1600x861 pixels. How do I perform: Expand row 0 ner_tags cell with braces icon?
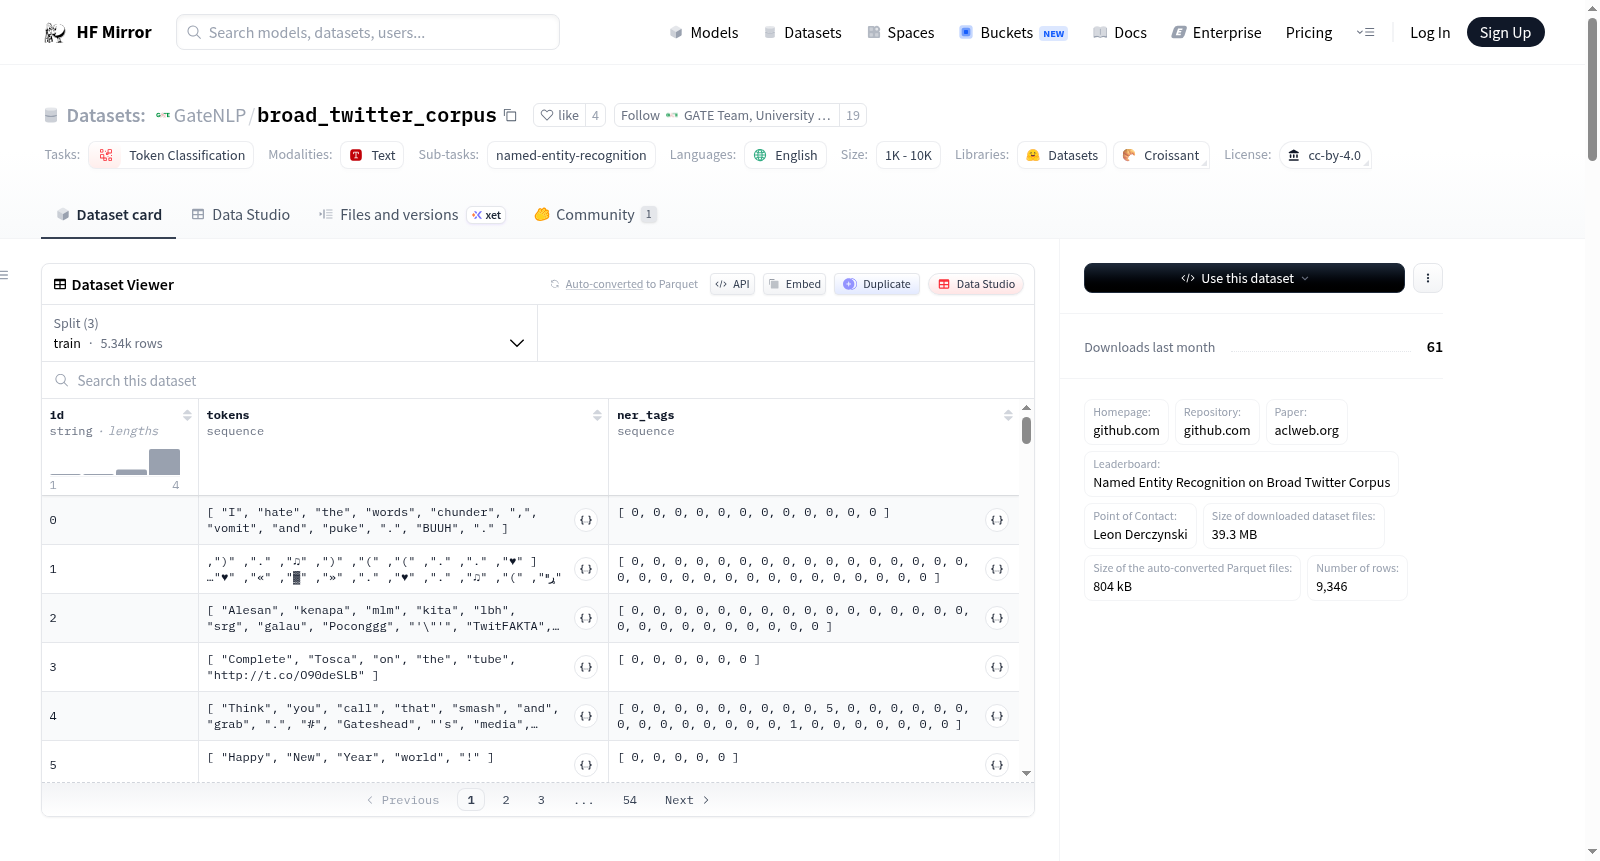point(997,520)
